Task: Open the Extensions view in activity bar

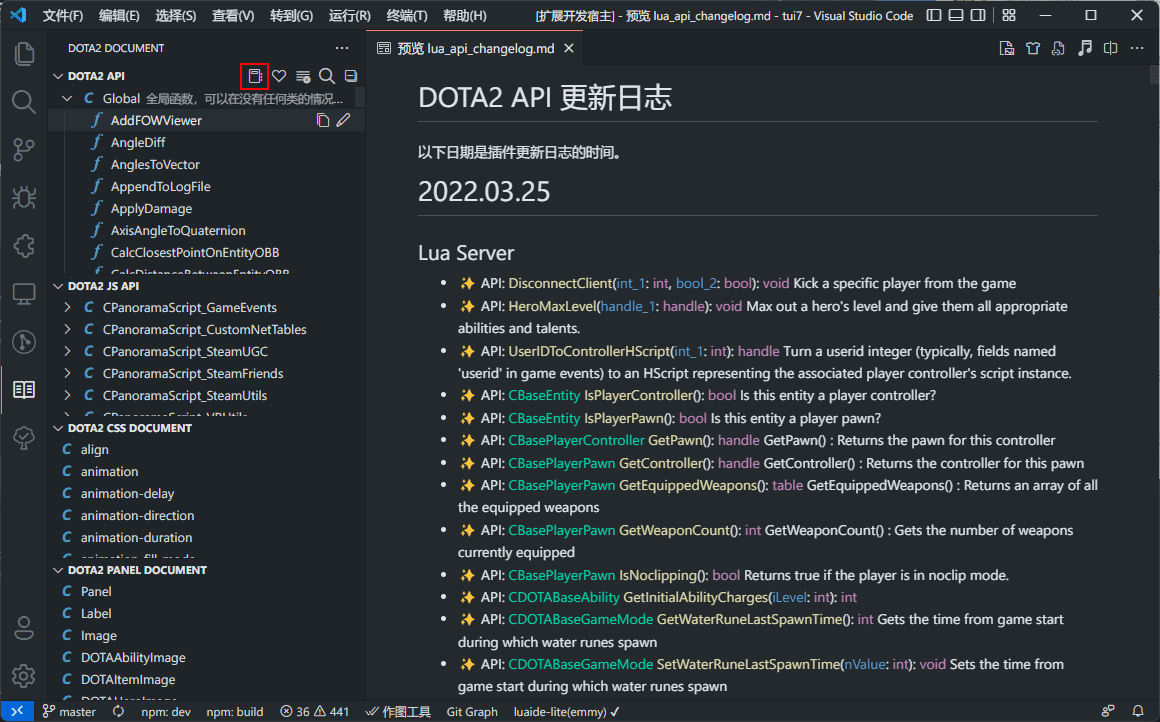Action: click(x=24, y=246)
